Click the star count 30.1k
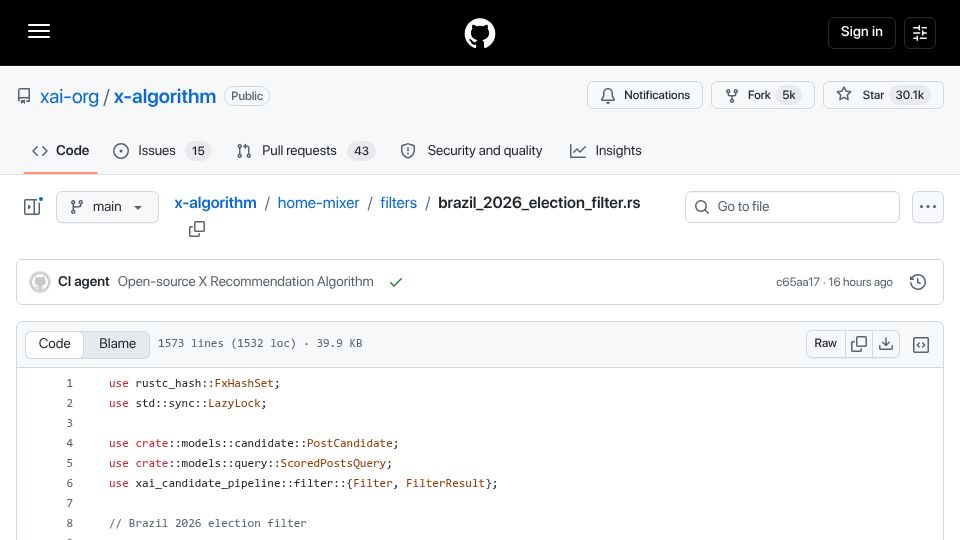Image resolution: width=960 pixels, height=540 pixels. 910,95
